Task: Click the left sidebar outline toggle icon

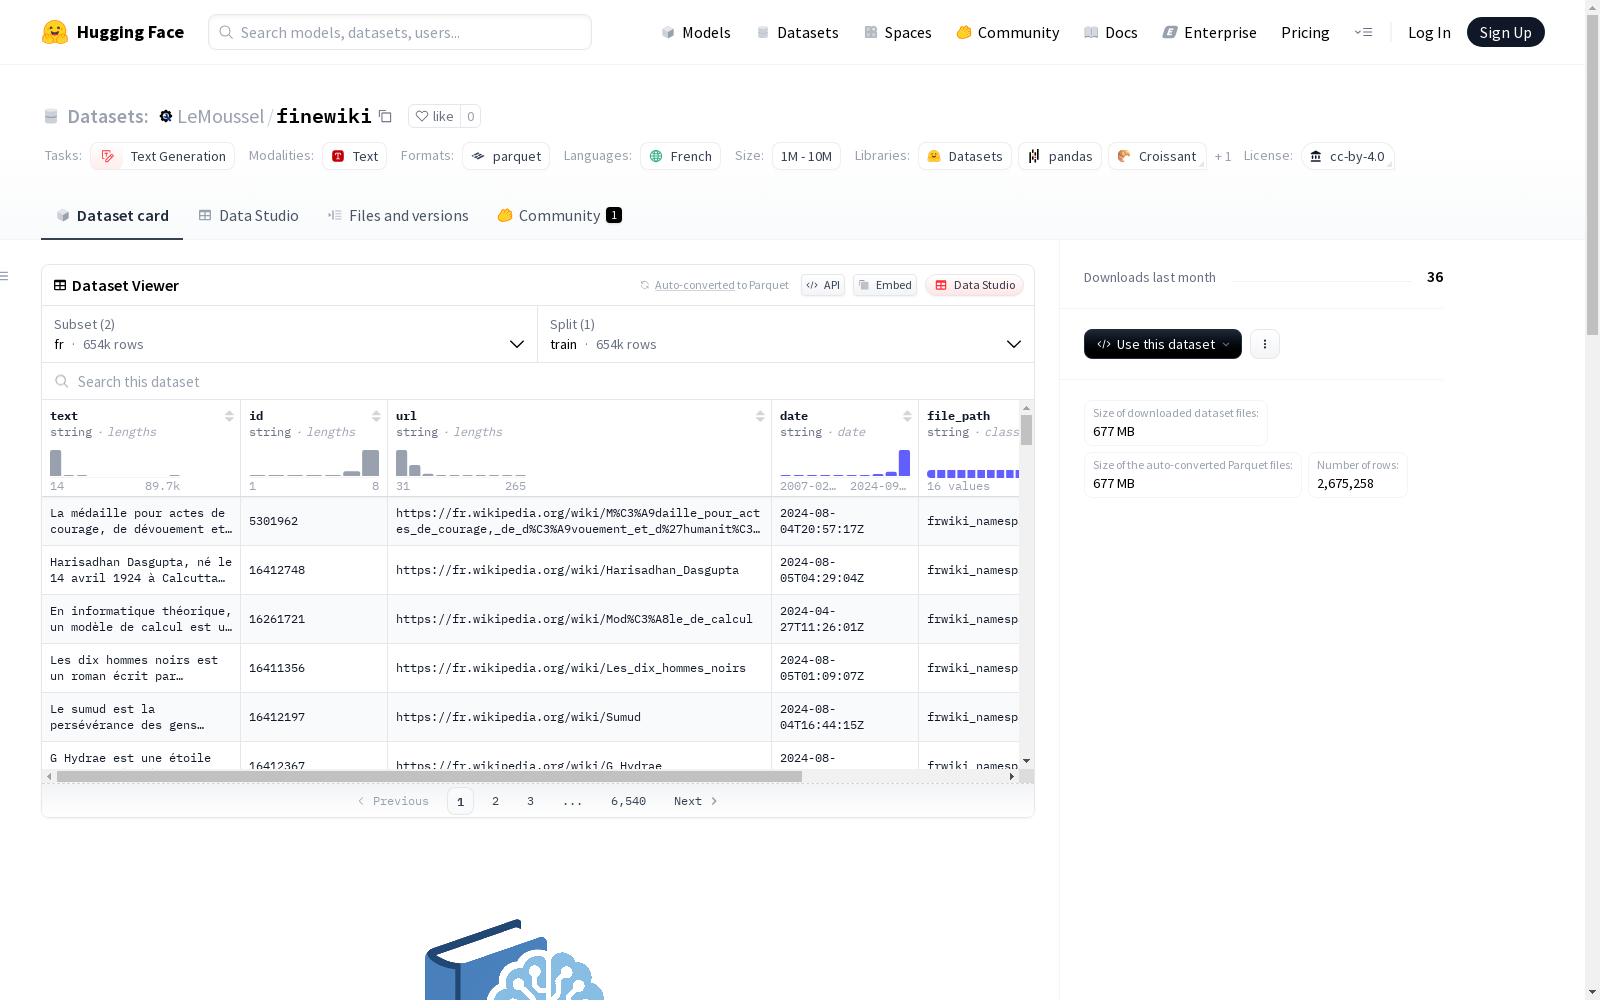Action: [x=5, y=276]
